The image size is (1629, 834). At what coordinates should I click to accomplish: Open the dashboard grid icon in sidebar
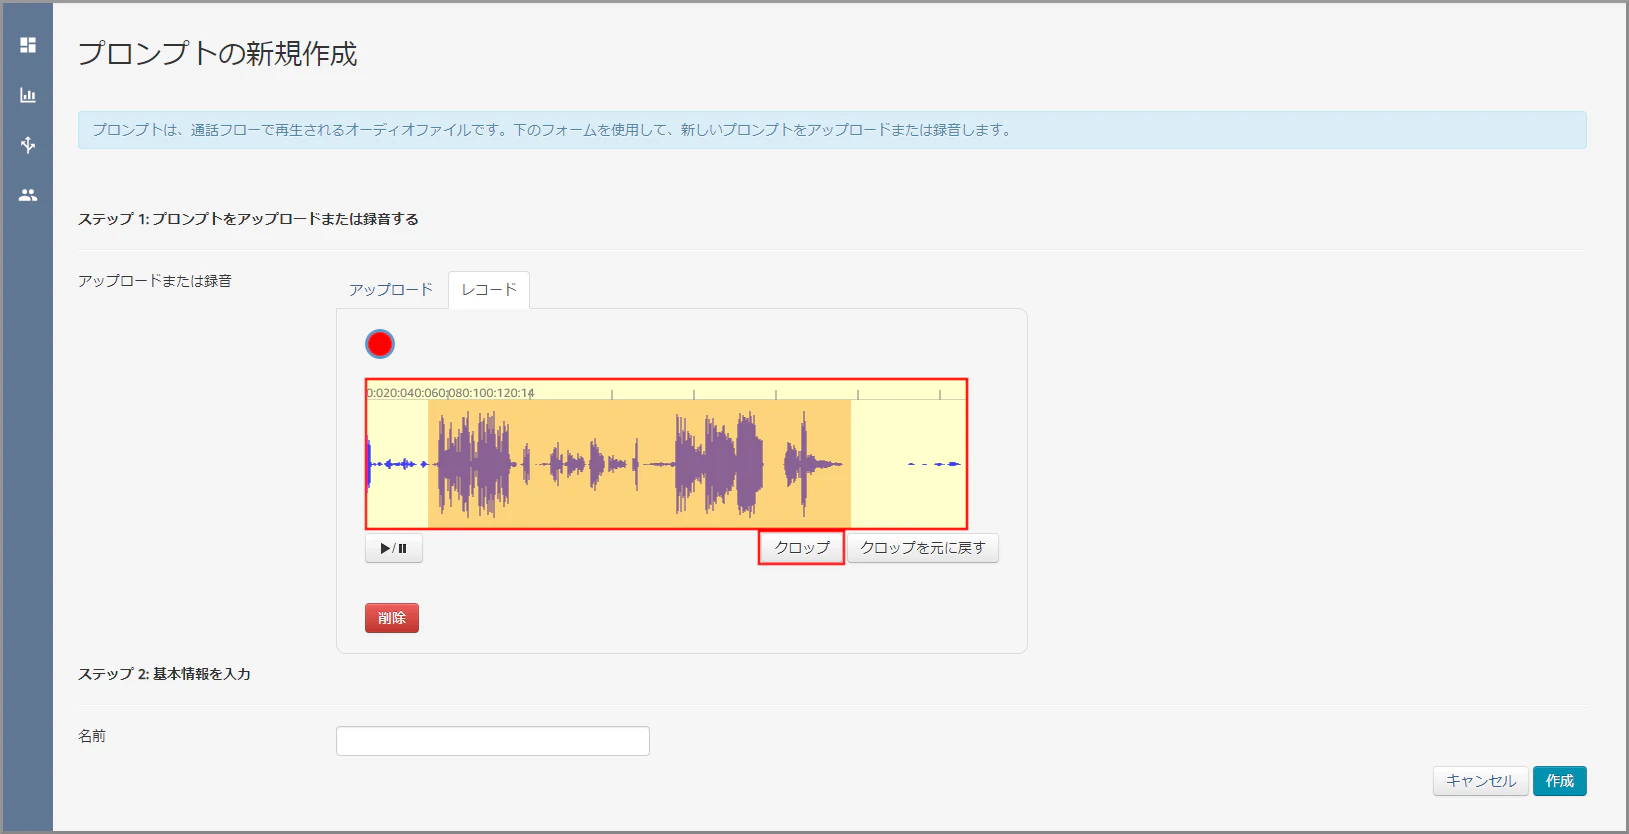coord(28,45)
